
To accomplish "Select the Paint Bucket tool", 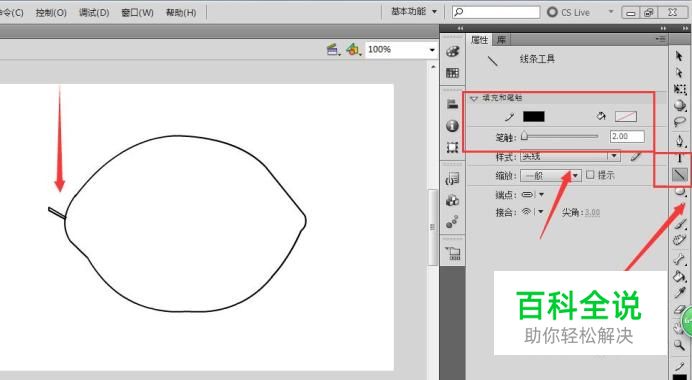I will coord(680,276).
